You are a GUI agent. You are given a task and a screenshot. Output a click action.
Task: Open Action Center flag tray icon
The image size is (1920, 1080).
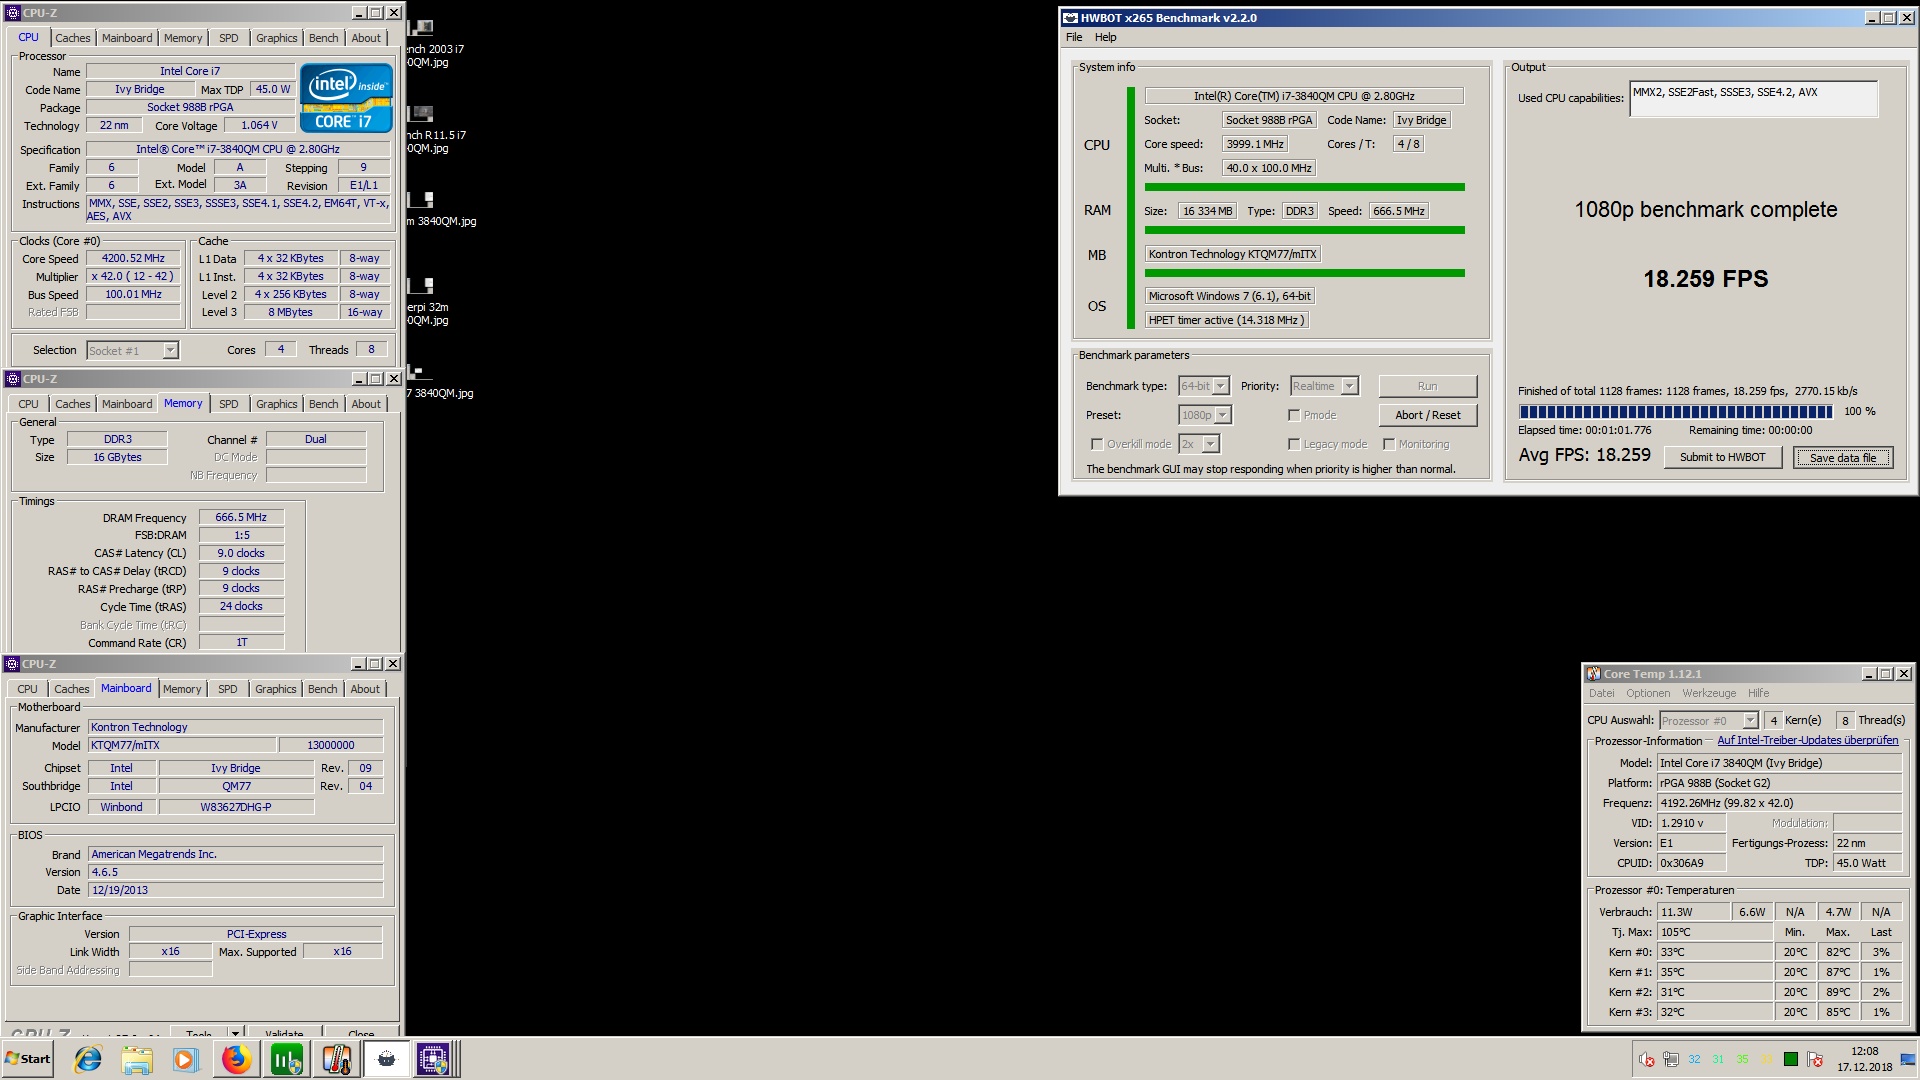(1815, 1059)
